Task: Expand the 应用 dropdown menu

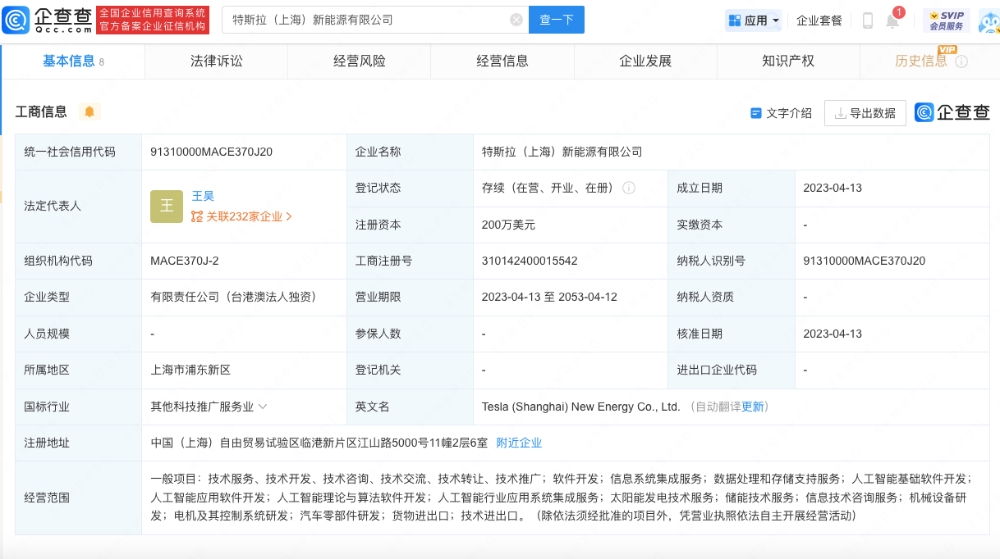Action: (x=754, y=20)
